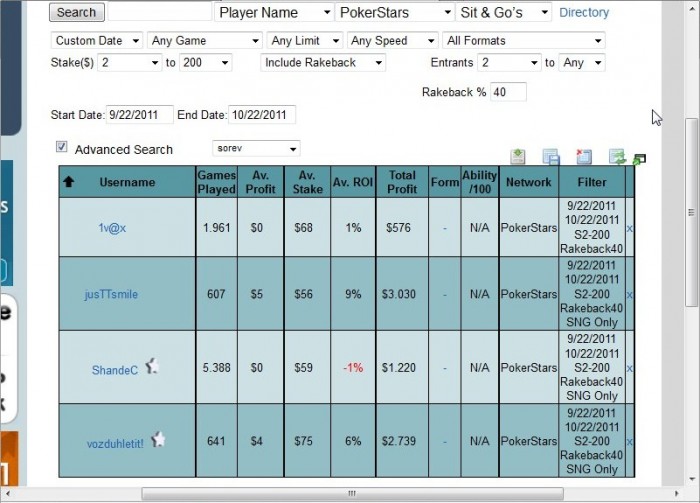Click the Search button
700x503 pixels.
[x=77, y=12]
